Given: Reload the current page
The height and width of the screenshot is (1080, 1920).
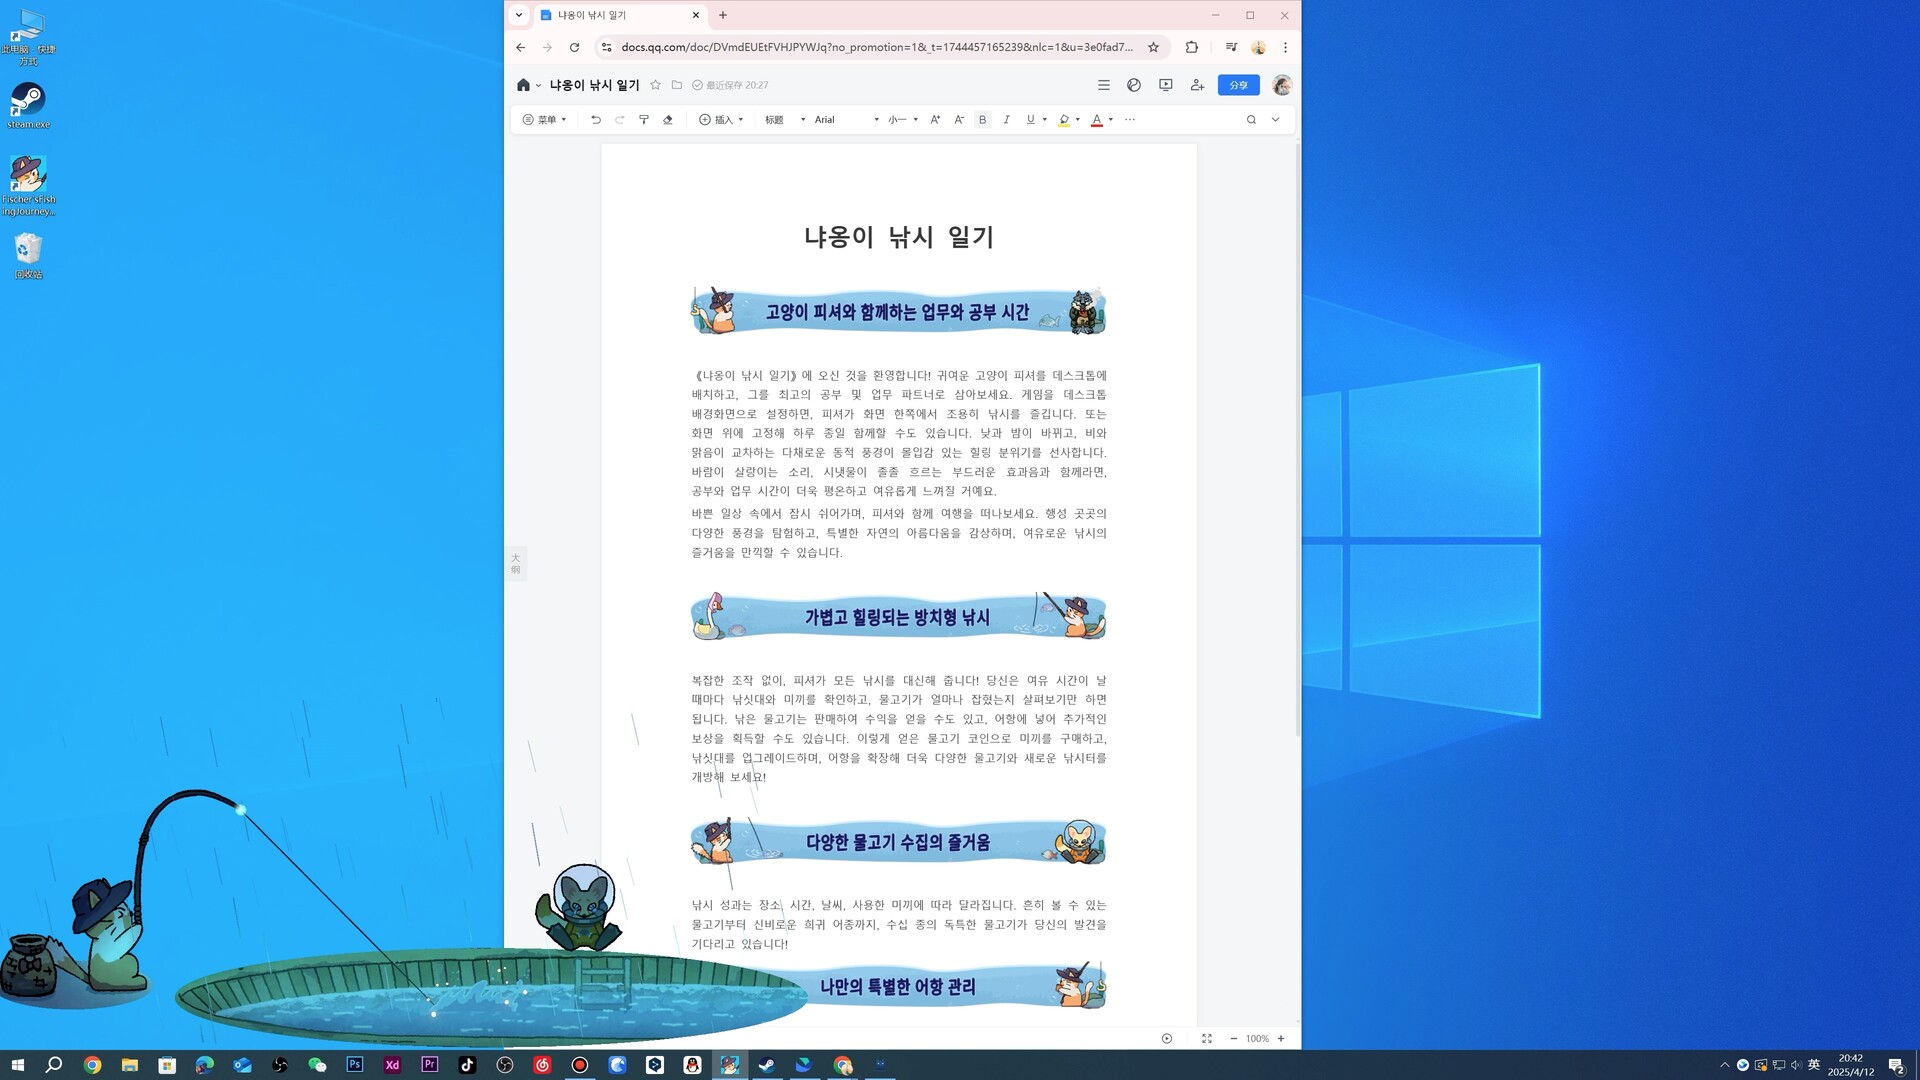Looking at the screenshot, I should point(574,47).
